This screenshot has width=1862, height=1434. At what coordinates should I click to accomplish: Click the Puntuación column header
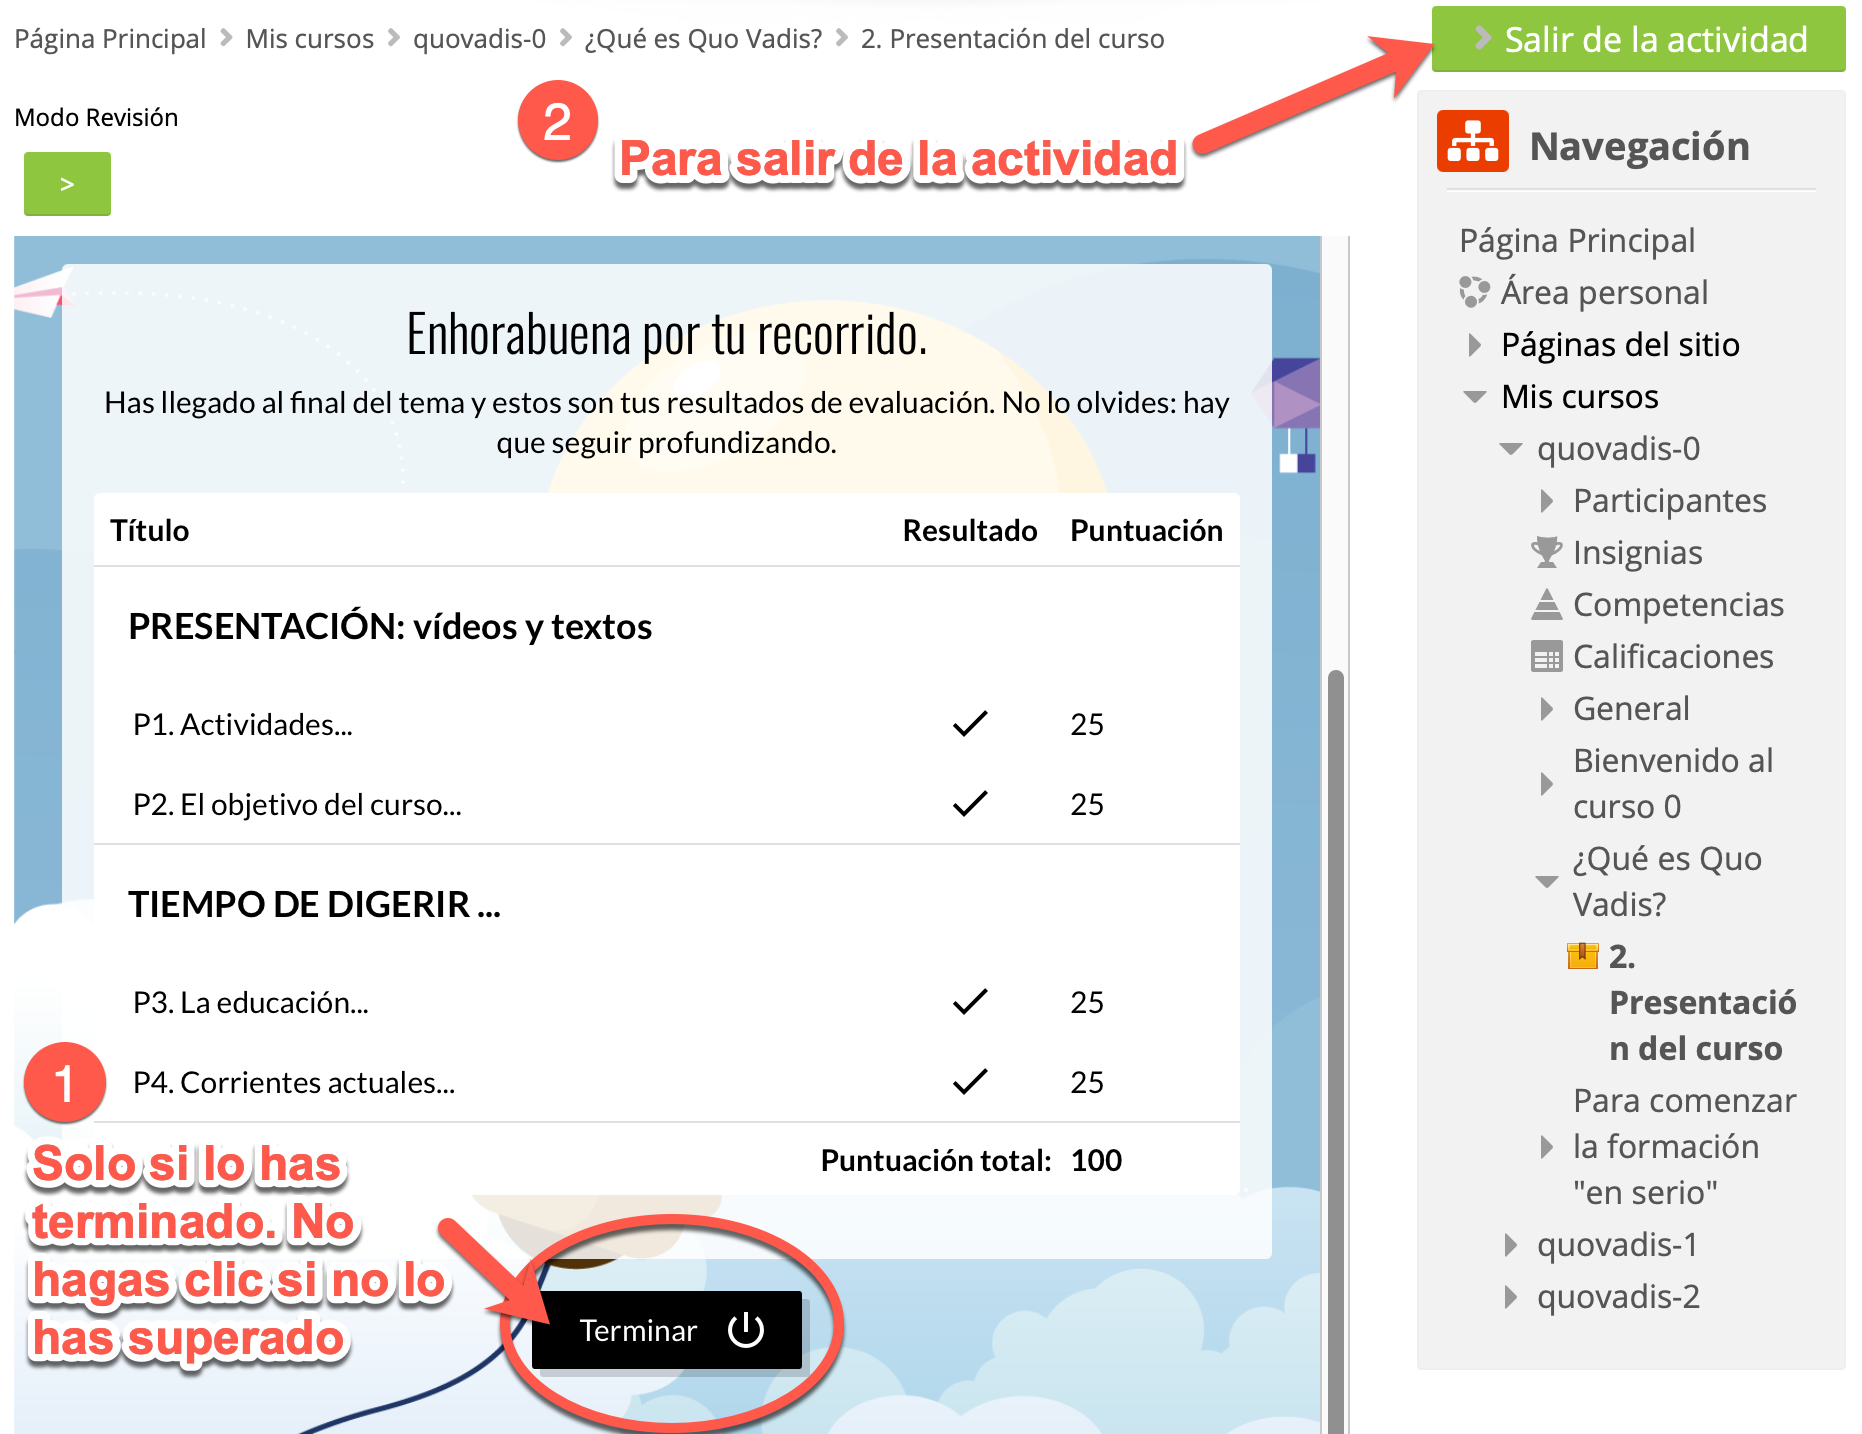(1146, 530)
